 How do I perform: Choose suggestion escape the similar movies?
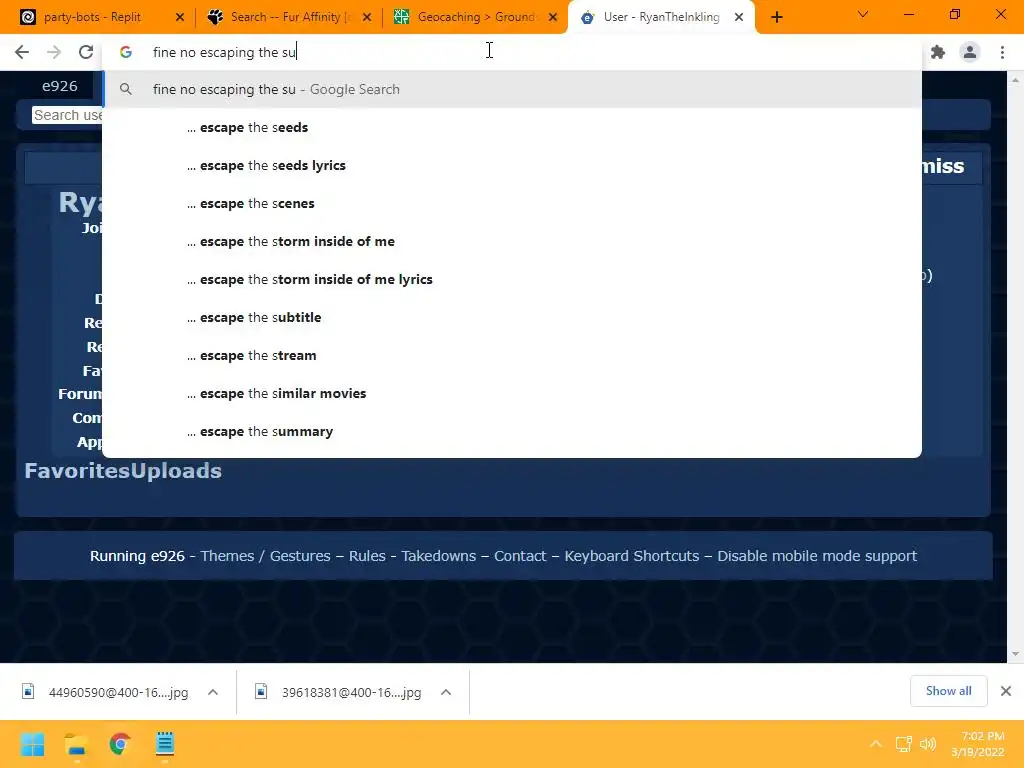point(512,394)
